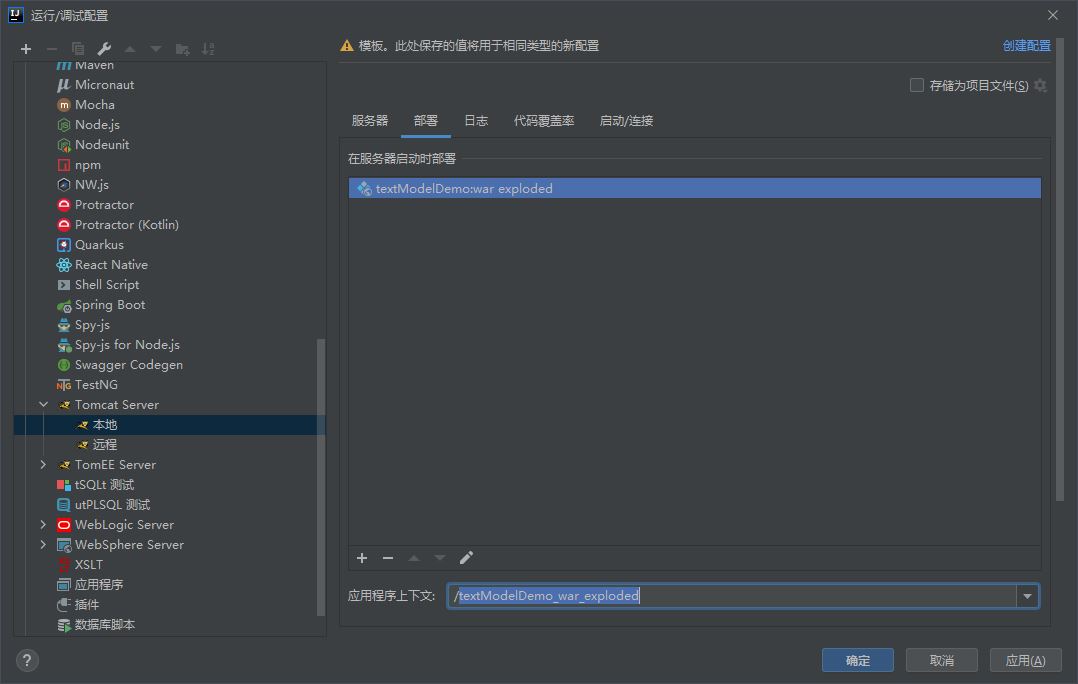Image resolution: width=1078 pixels, height=684 pixels.
Task: Collapse the Tomcat Server tree node
Action: [43, 404]
